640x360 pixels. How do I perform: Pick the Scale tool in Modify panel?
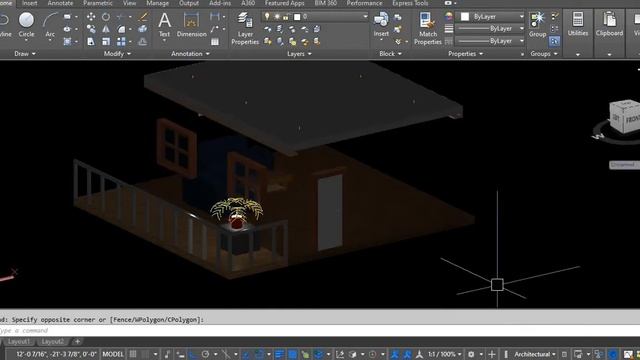click(106, 41)
